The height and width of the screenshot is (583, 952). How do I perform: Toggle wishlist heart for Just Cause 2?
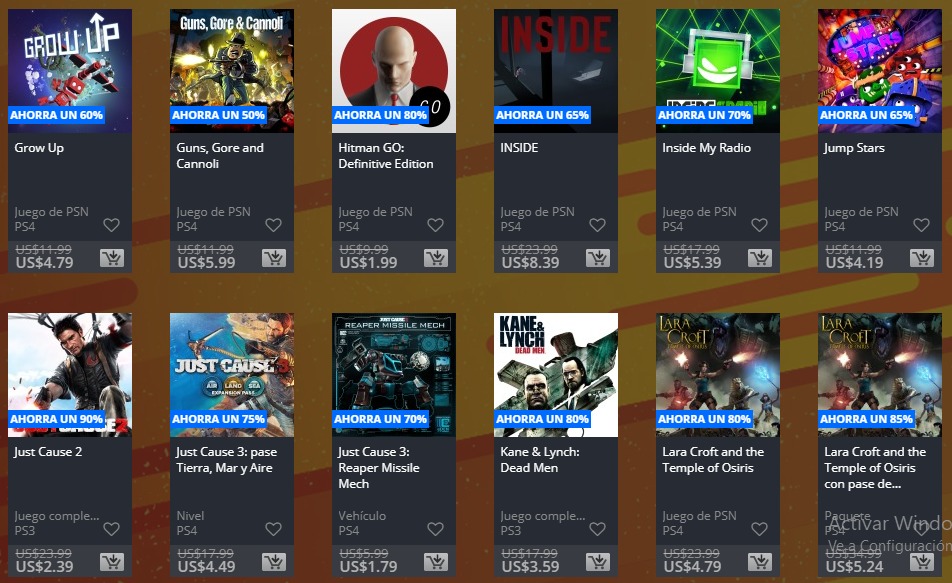pos(112,529)
